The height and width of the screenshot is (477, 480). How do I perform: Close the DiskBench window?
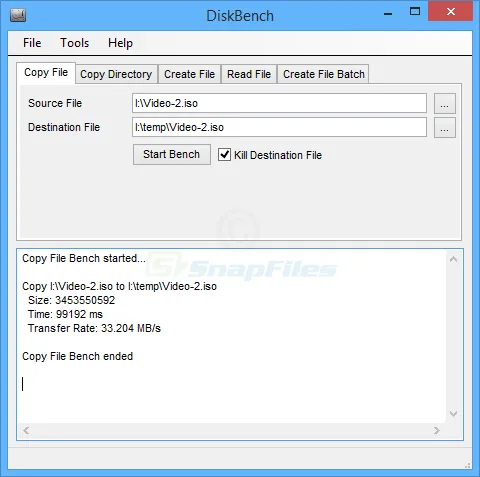tap(451, 12)
